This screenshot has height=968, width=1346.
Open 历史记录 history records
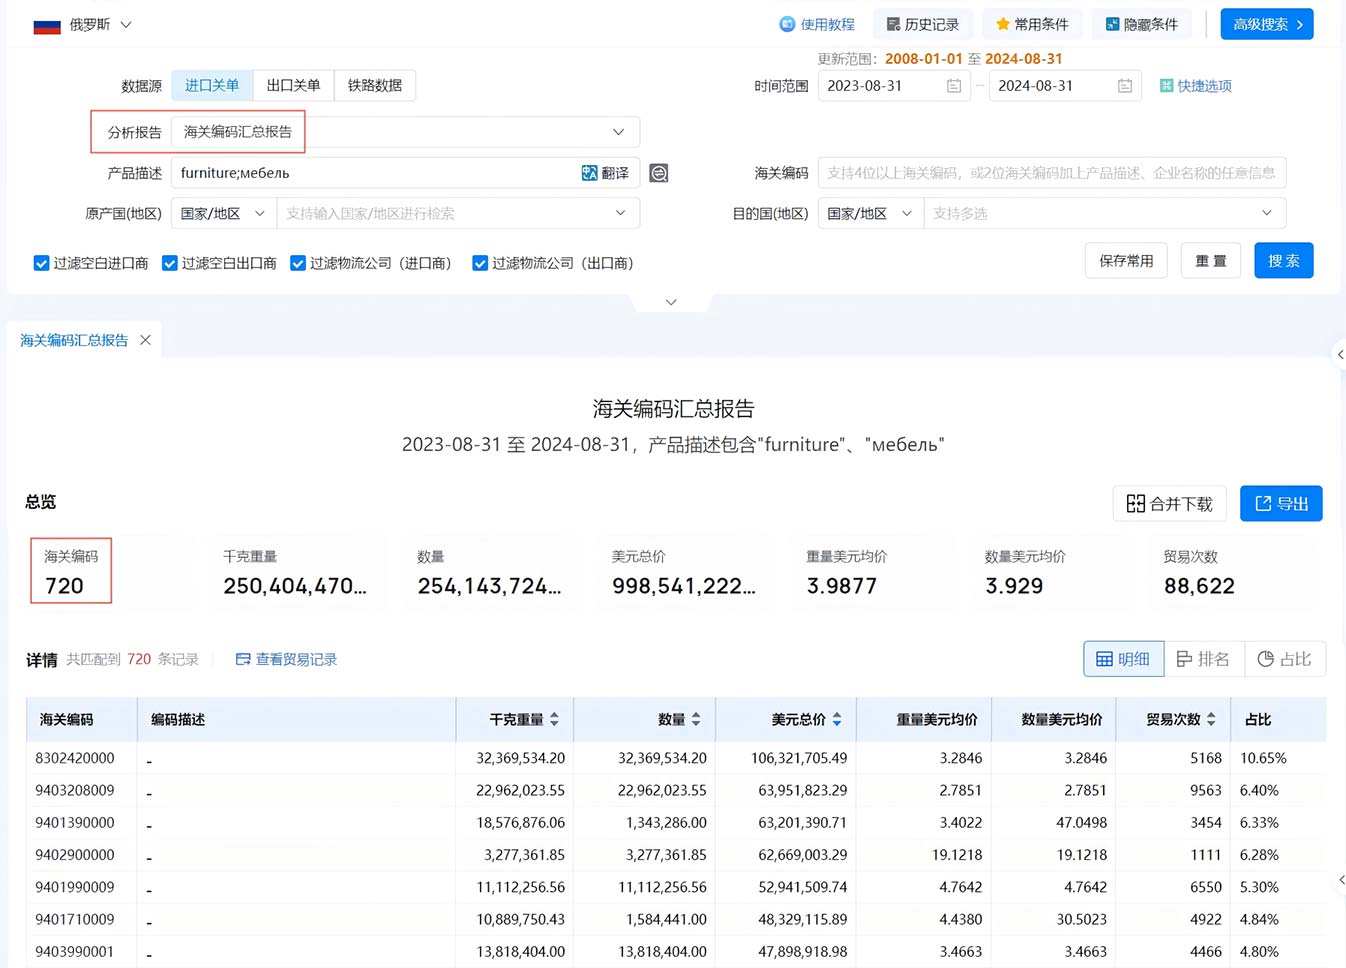click(x=922, y=24)
